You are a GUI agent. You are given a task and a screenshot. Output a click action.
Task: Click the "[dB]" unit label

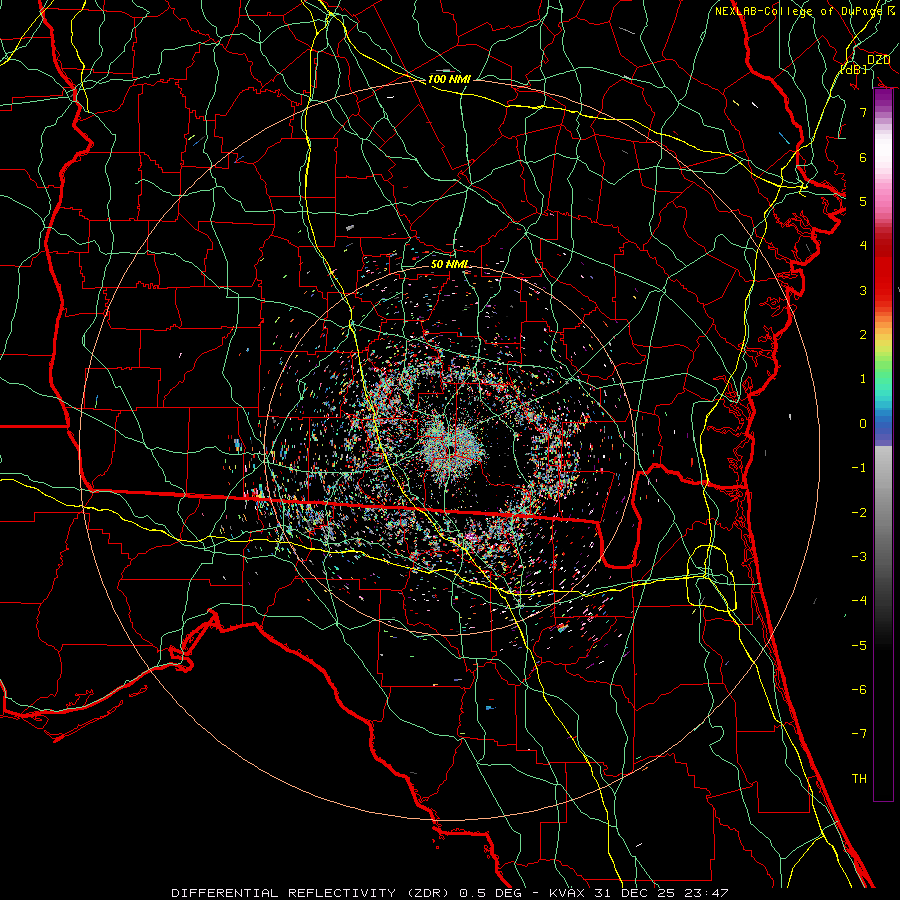853,69
